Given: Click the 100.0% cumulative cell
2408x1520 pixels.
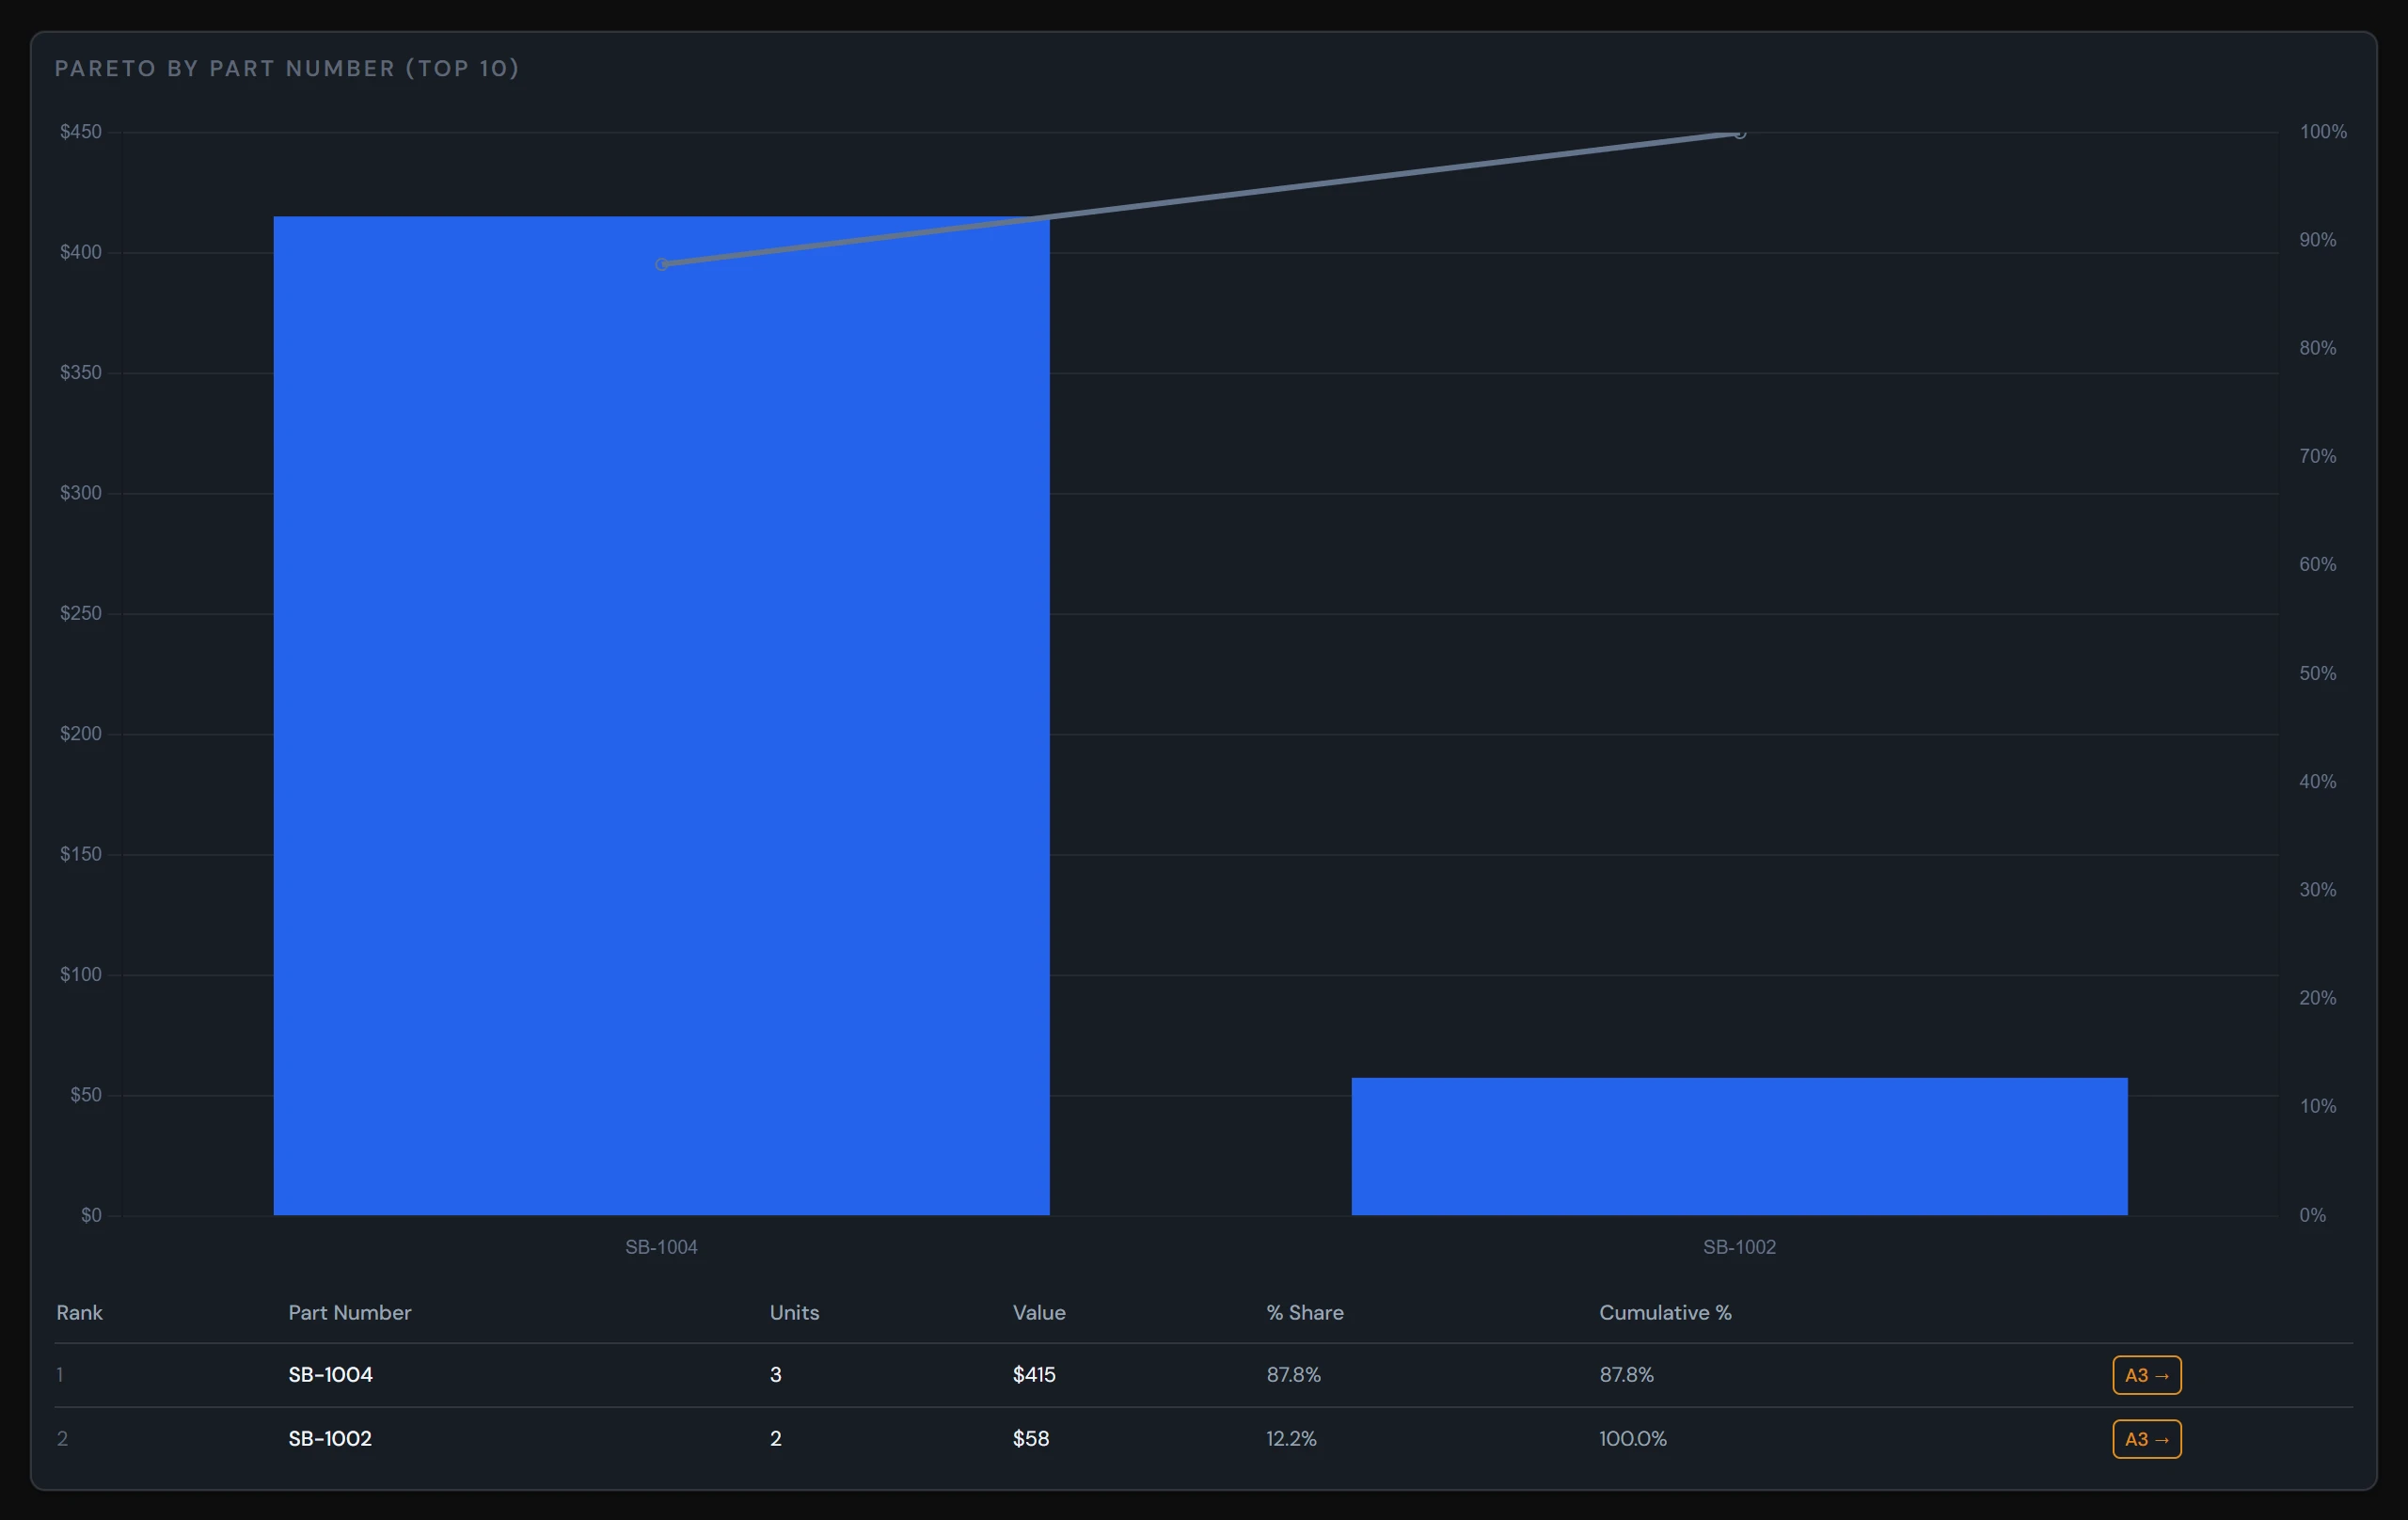Looking at the screenshot, I should 1632,1439.
